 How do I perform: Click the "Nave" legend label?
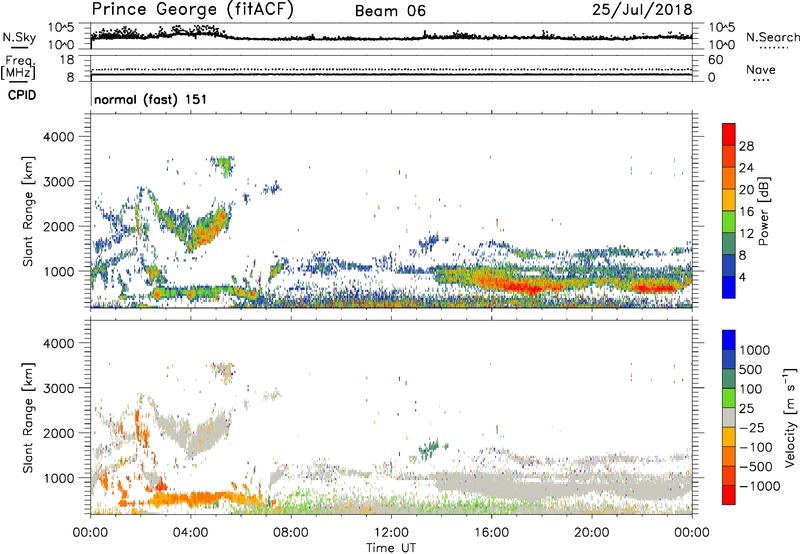(761, 69)
